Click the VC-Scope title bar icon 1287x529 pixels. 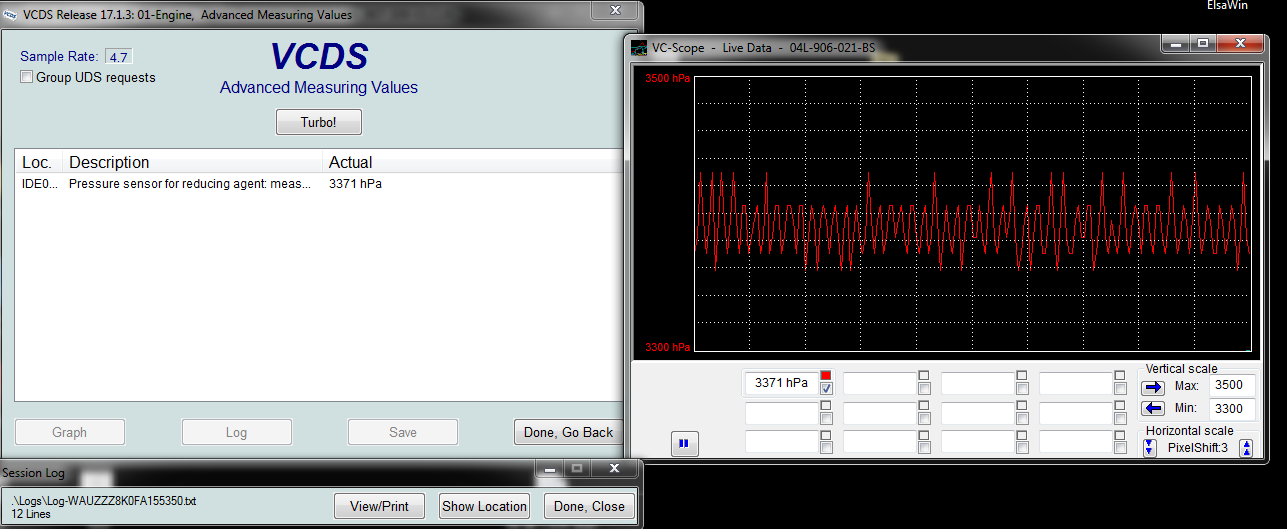click(x=640, y=47)
